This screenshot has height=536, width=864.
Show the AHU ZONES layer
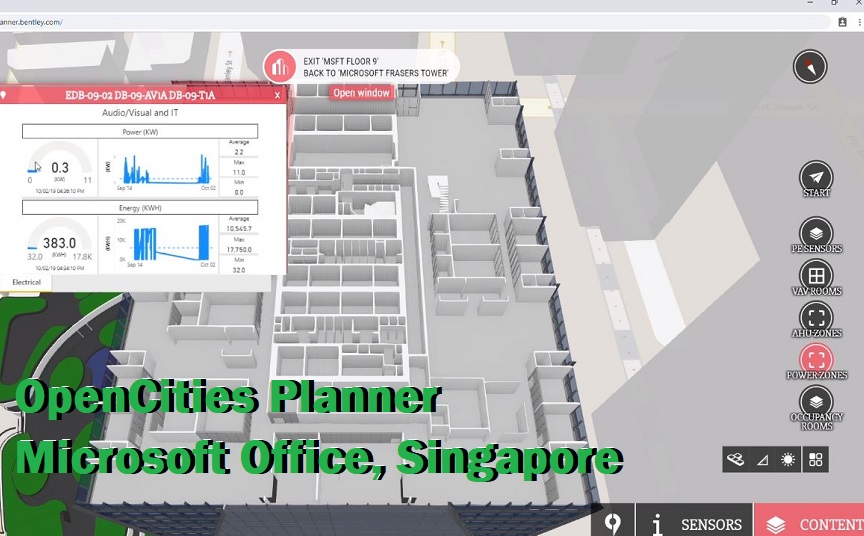[x=816, y=318]
